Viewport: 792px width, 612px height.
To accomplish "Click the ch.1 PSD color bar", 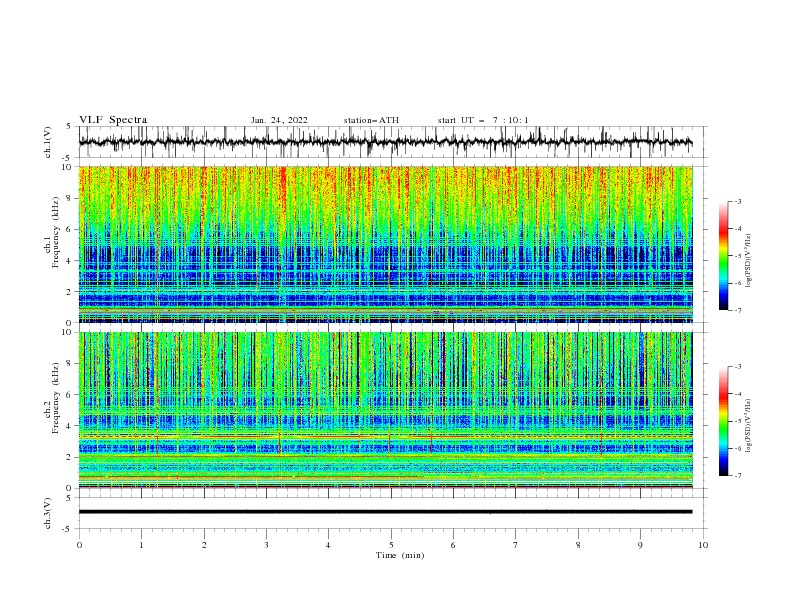I will (x=723, y=256).
